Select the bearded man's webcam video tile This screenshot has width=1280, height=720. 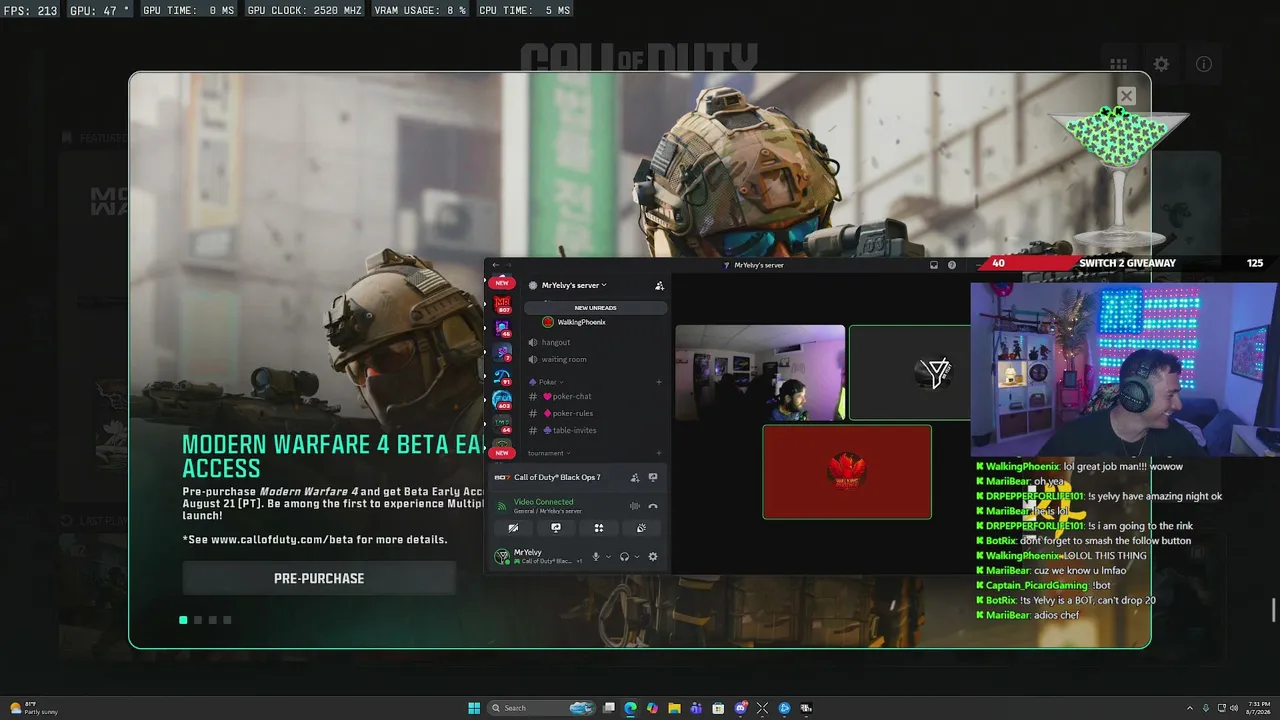(x=760, y=373)
